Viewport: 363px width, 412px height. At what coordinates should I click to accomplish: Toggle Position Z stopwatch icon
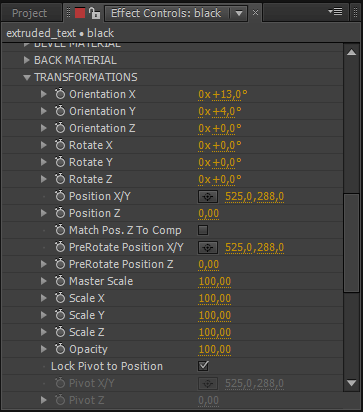60,213
